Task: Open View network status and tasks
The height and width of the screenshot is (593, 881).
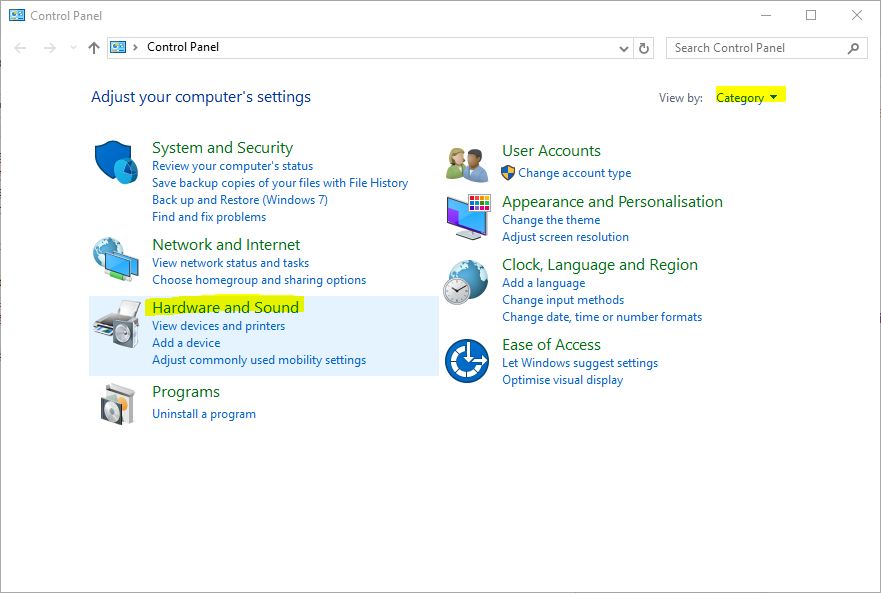Action: pyautogui.click(x=230, y=262)
